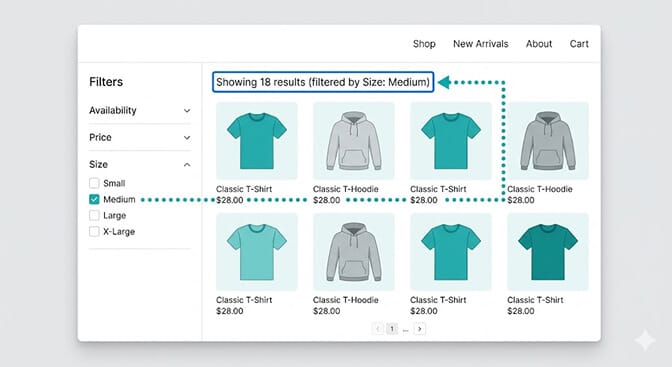Open the light gray hoodie image, second in top row

354,141
